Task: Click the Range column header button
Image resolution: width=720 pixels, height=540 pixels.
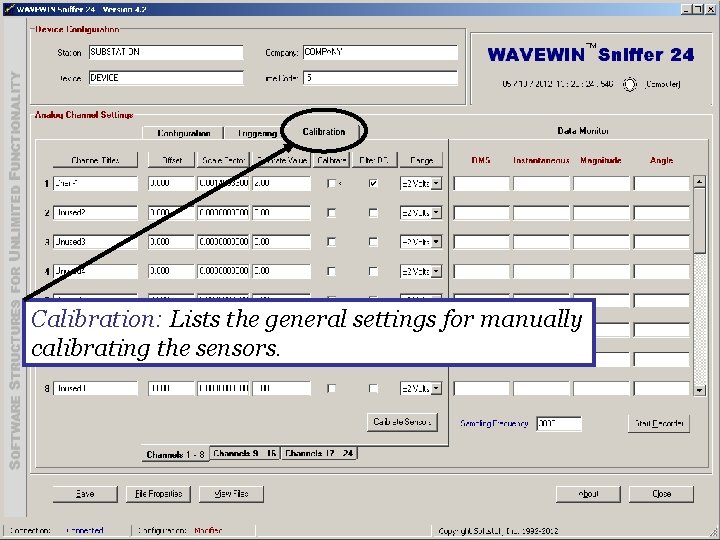Action: pos(421,160)
